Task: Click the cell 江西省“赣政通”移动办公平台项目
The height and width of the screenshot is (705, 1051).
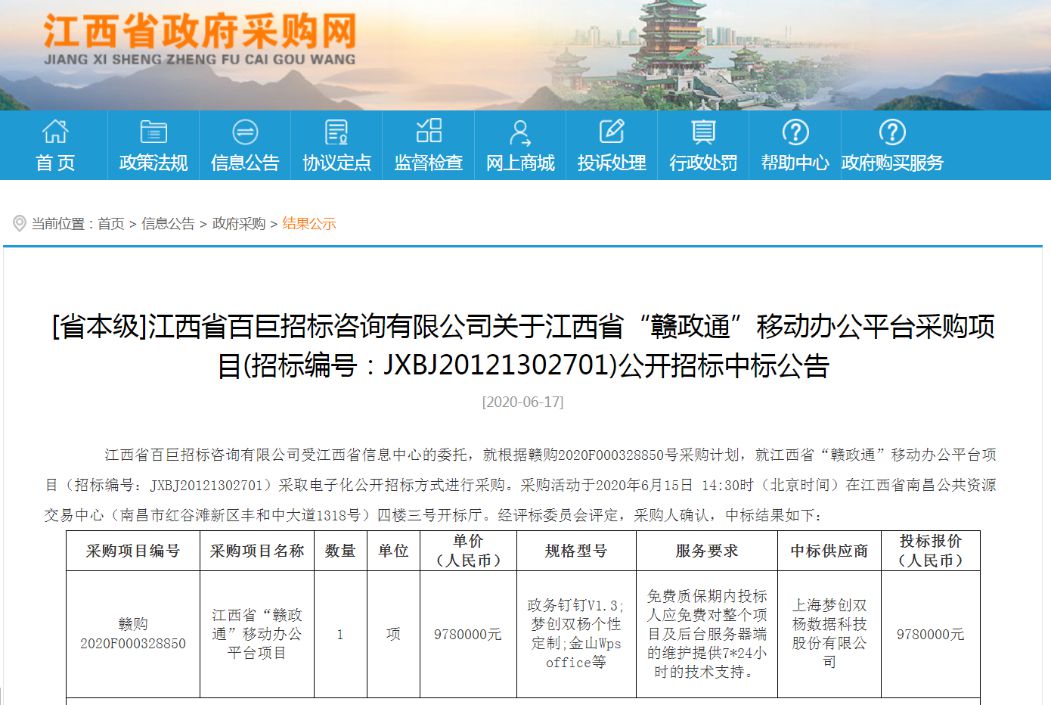Action: click(257, 634)
